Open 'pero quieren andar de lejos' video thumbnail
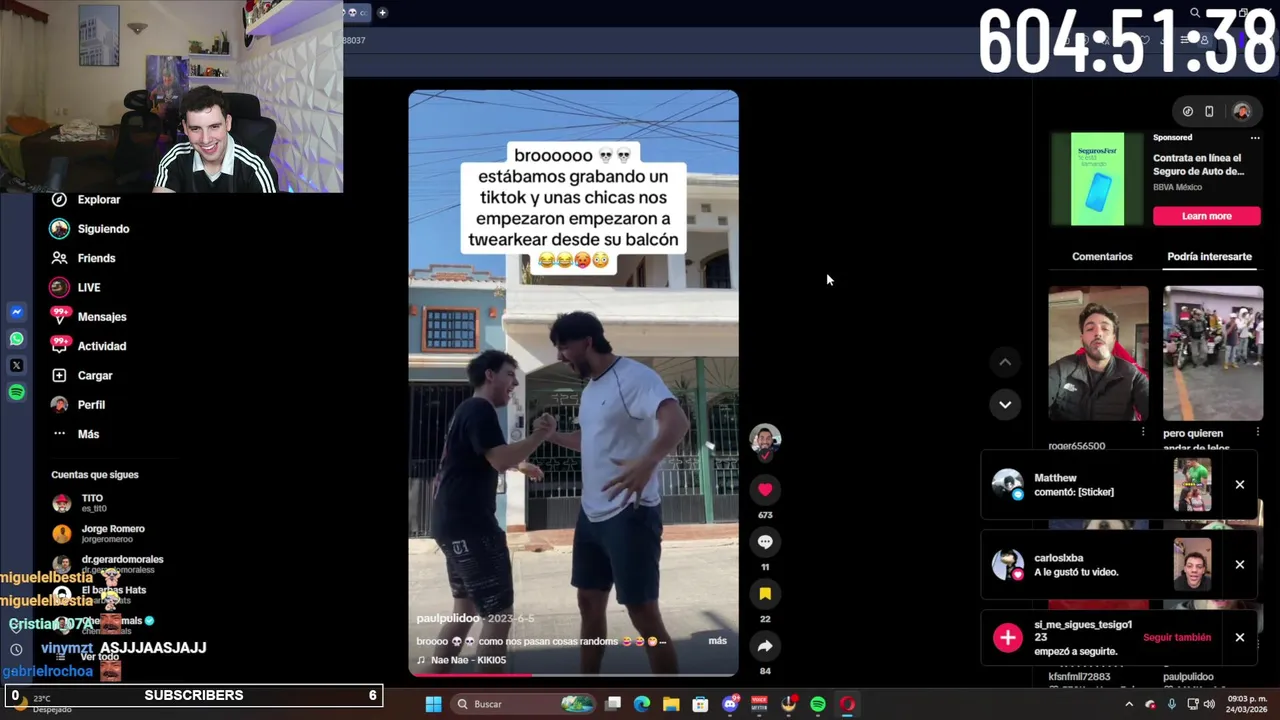 1213,353
